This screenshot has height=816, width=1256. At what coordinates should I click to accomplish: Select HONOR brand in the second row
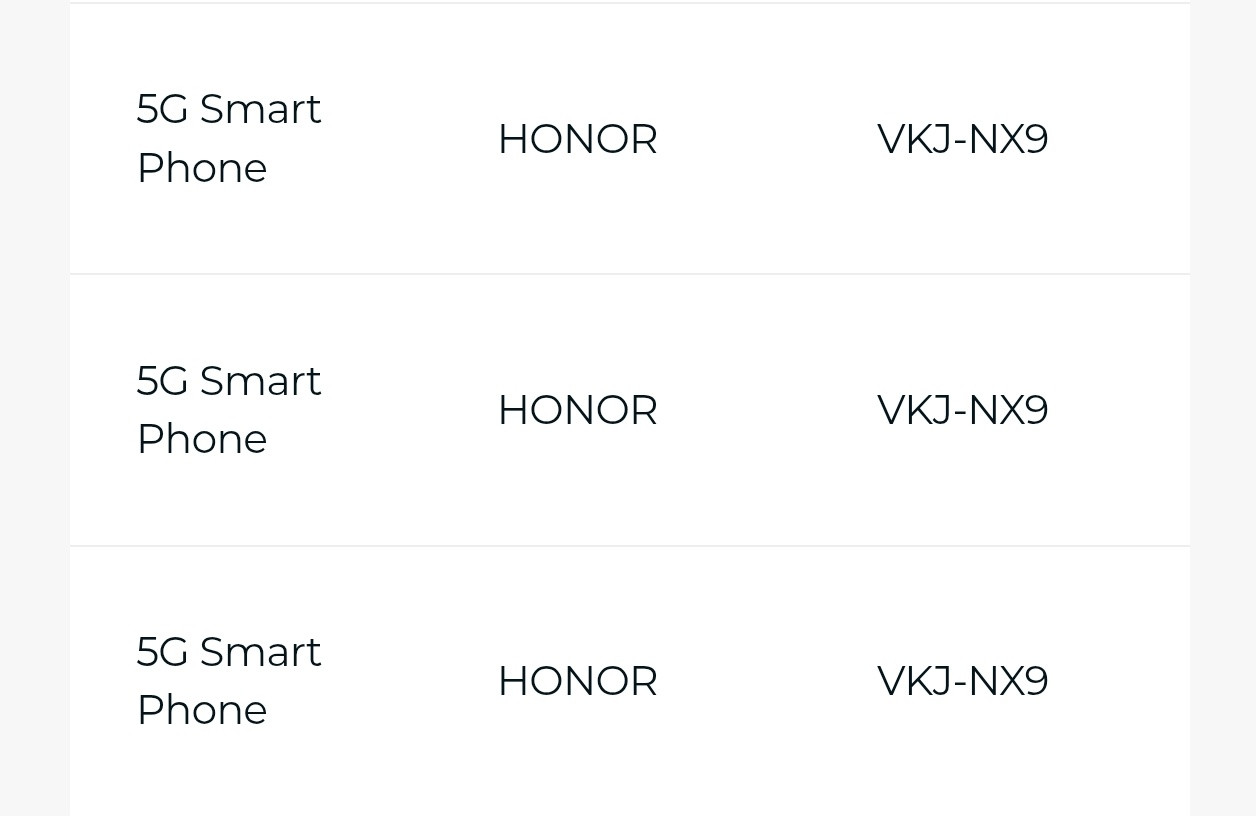tap(577, 410)
